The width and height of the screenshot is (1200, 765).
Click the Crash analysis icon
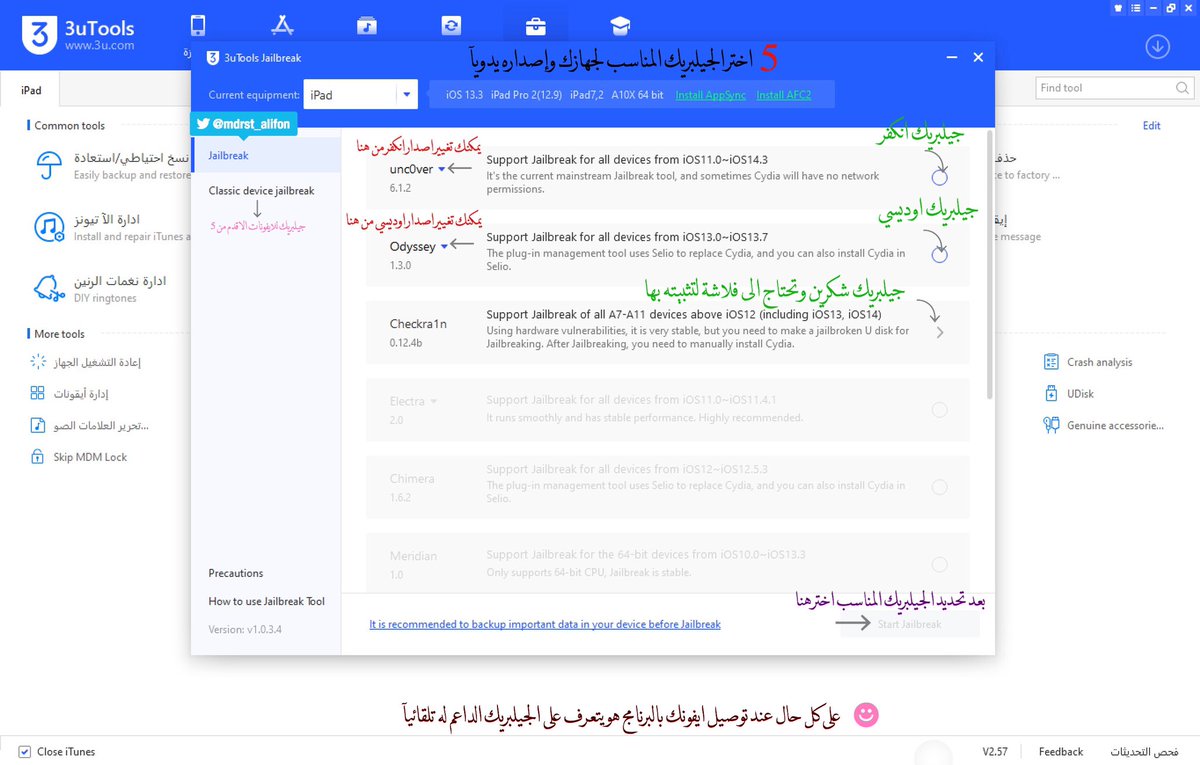(1050, 362)
